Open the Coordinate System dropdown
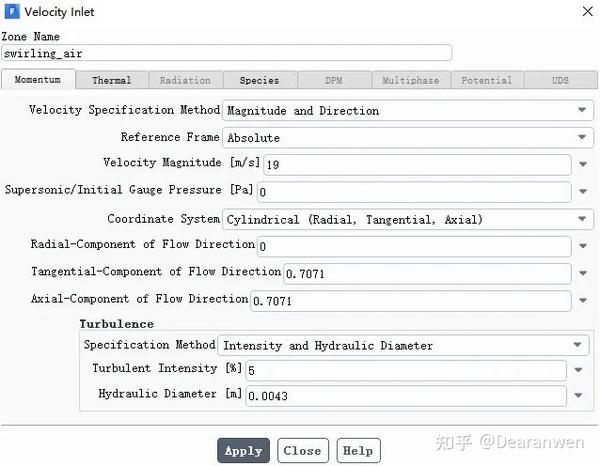This screenshot has width=600, height=466. click(408, 219)
